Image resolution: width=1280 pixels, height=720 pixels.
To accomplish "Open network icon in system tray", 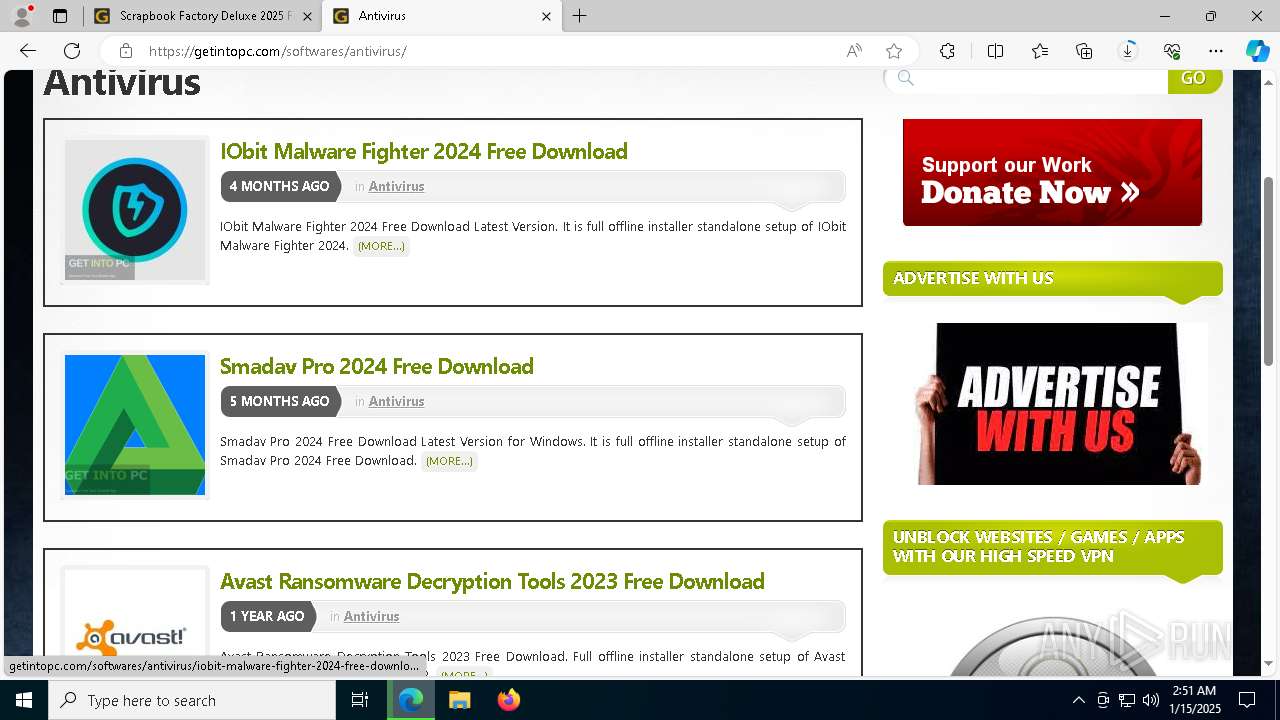I will pyautogui.click(x=1127, y=700).
